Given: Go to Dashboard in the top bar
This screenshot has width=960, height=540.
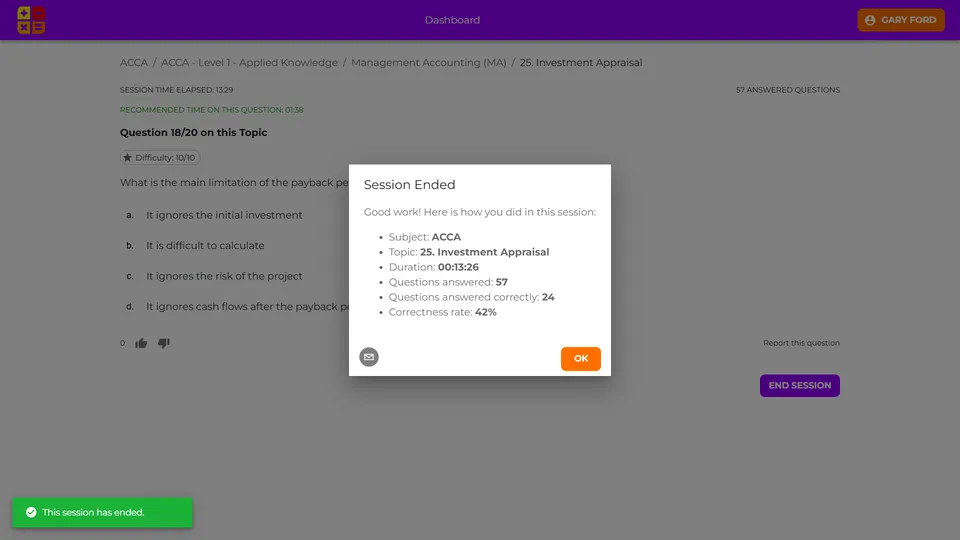Looking at the screenshot, I should point(452,20).
